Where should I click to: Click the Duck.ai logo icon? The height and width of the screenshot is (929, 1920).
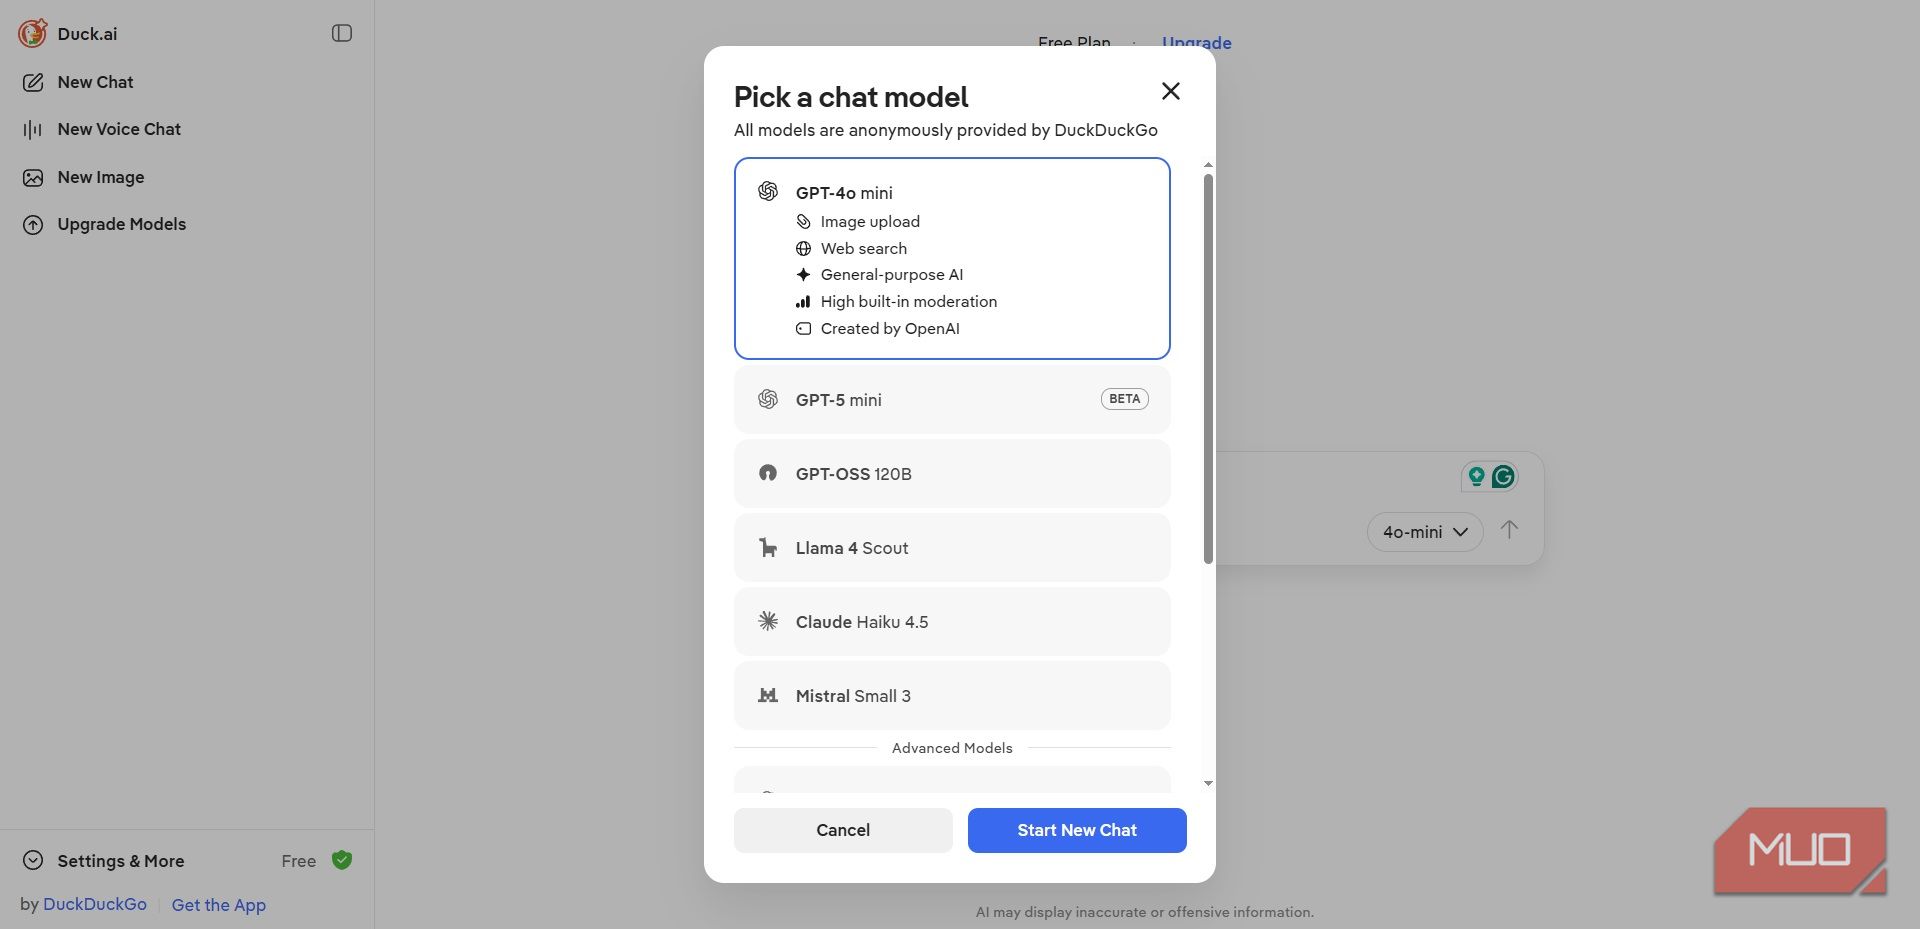click(32, 33)
